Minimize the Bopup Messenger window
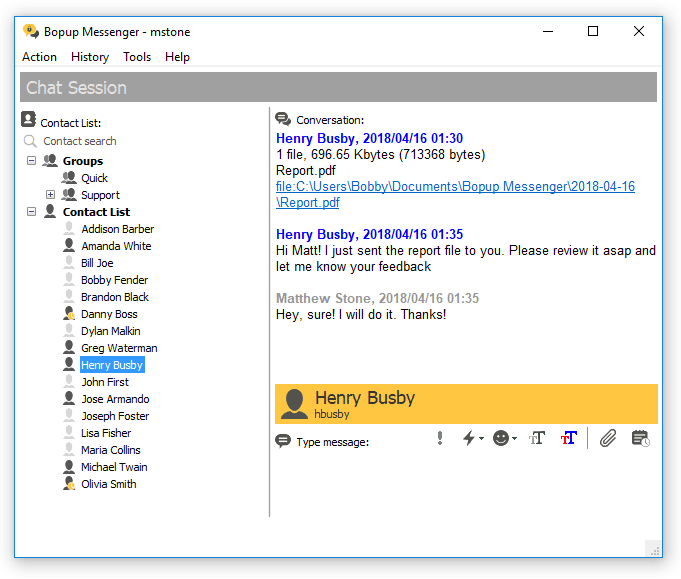 pyautogui.click(x=548, y=31)
